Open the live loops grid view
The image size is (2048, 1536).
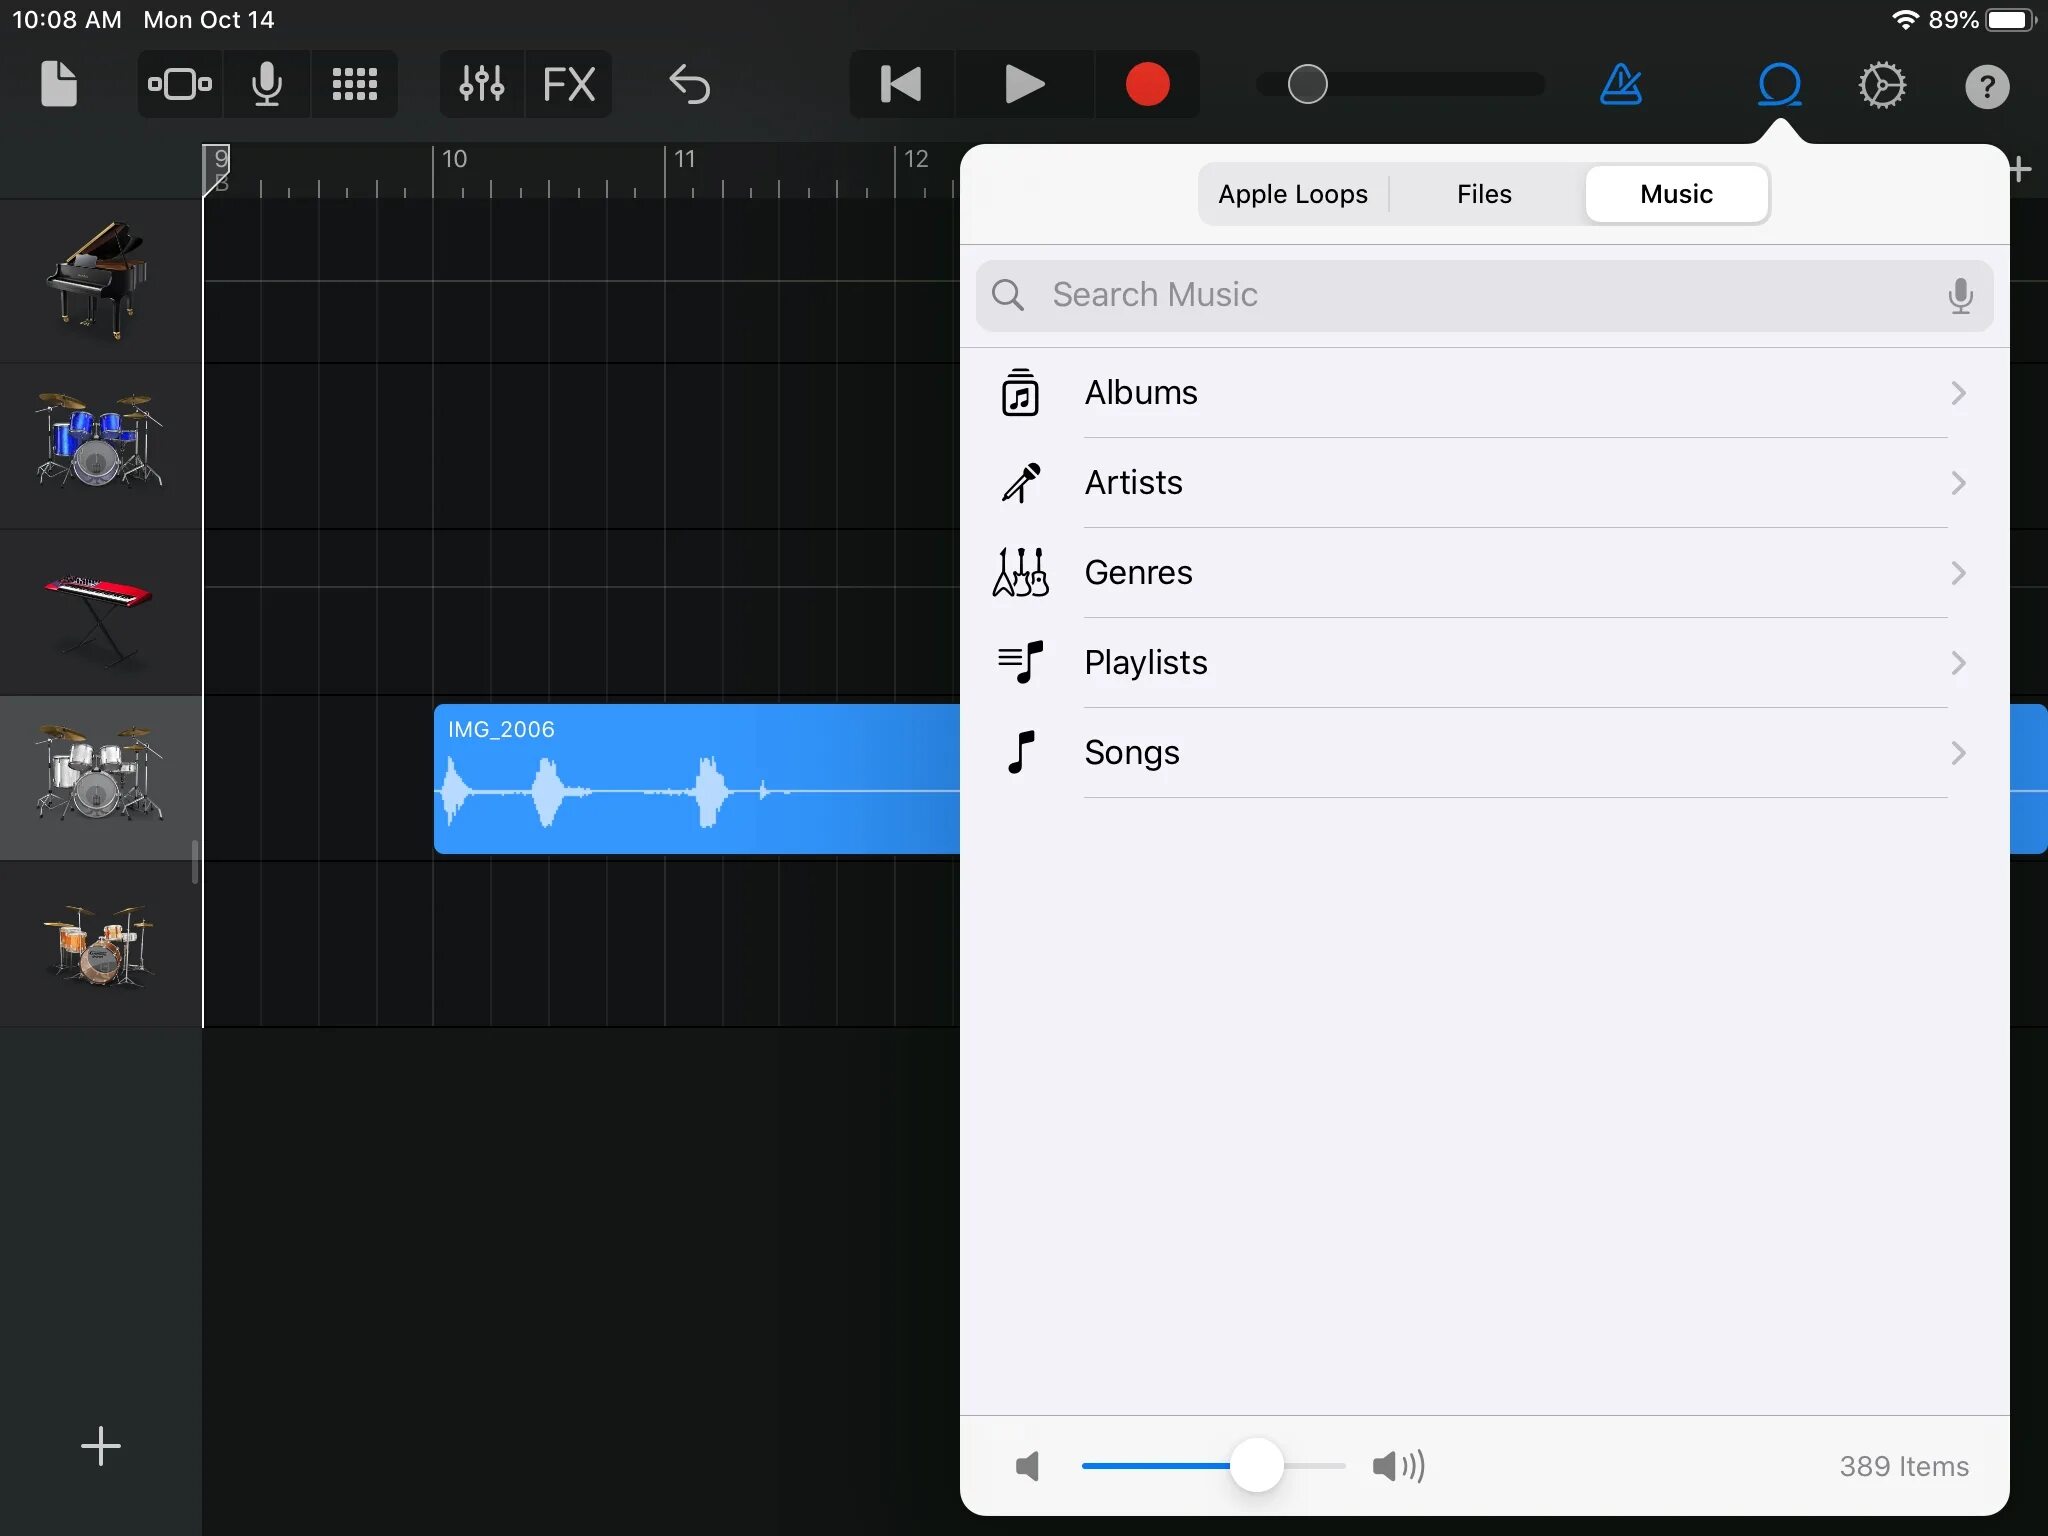pos(354,85)
